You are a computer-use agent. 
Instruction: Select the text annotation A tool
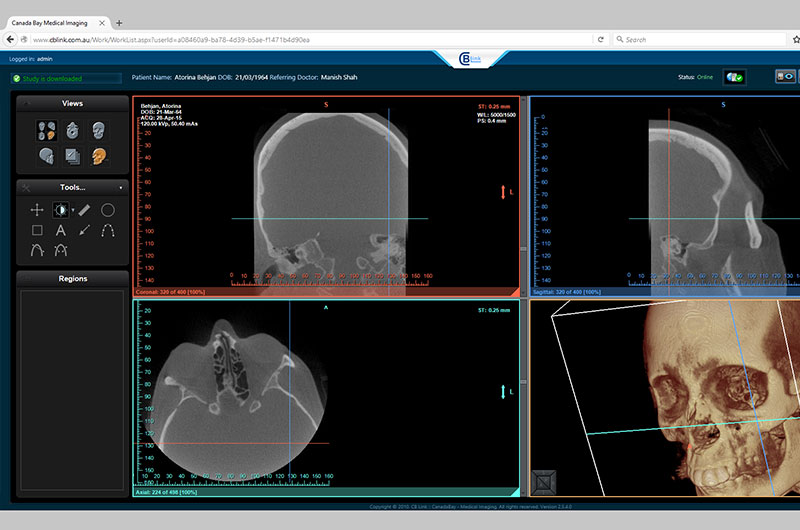(61, 231)
